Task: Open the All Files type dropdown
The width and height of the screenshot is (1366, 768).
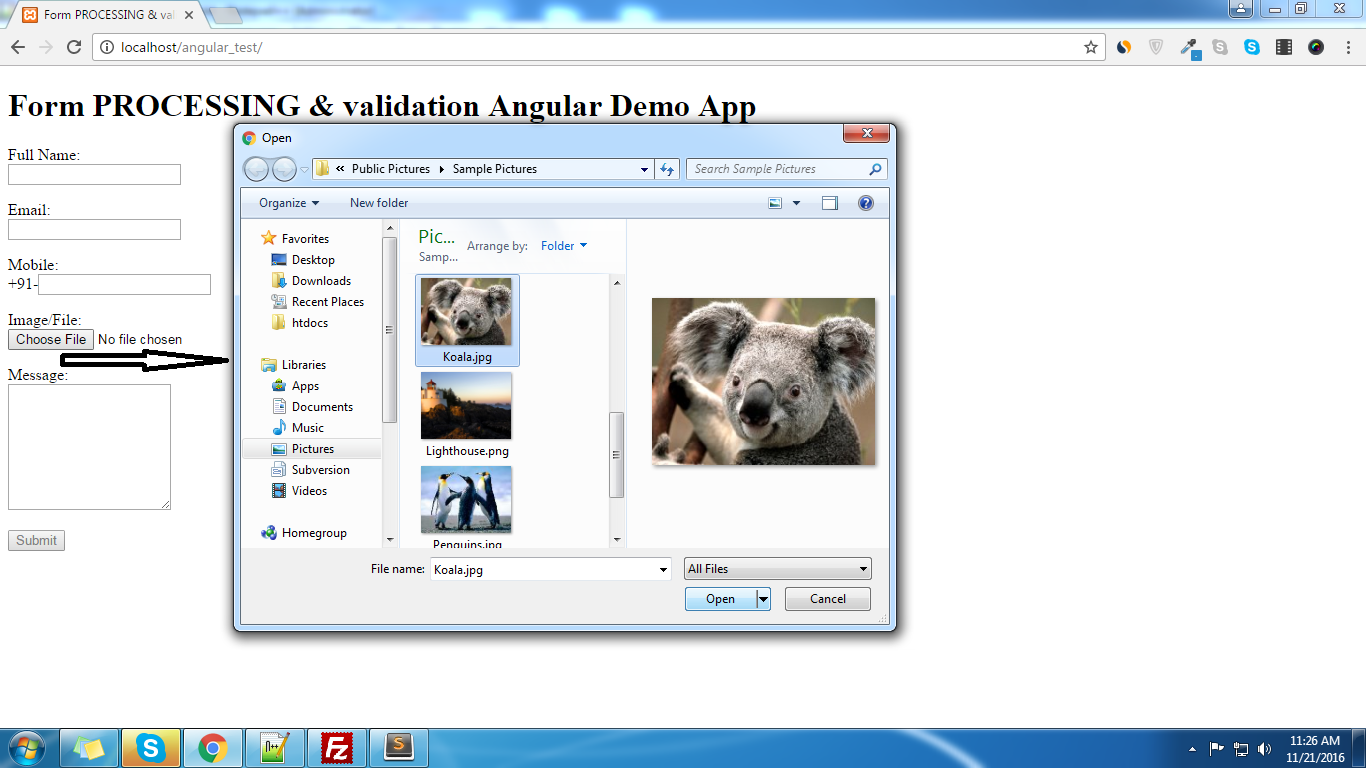Action: [777, 568]
